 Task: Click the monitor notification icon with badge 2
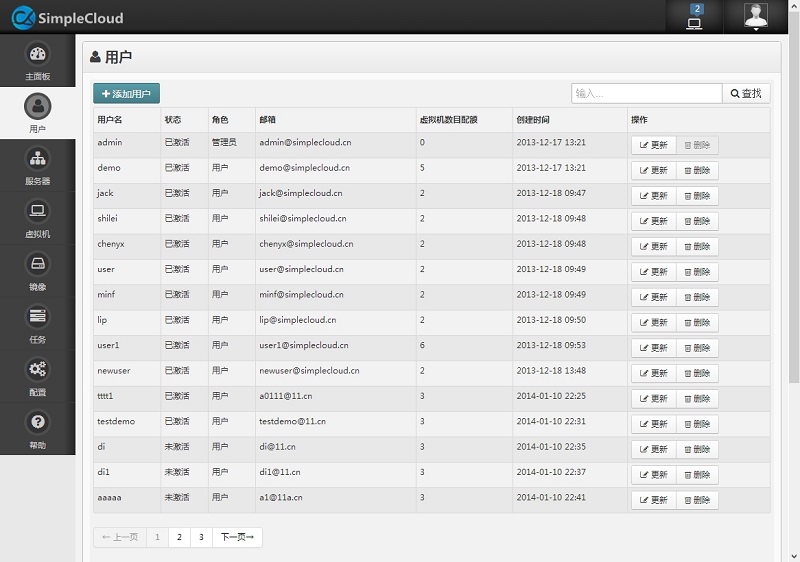(695, 17)
